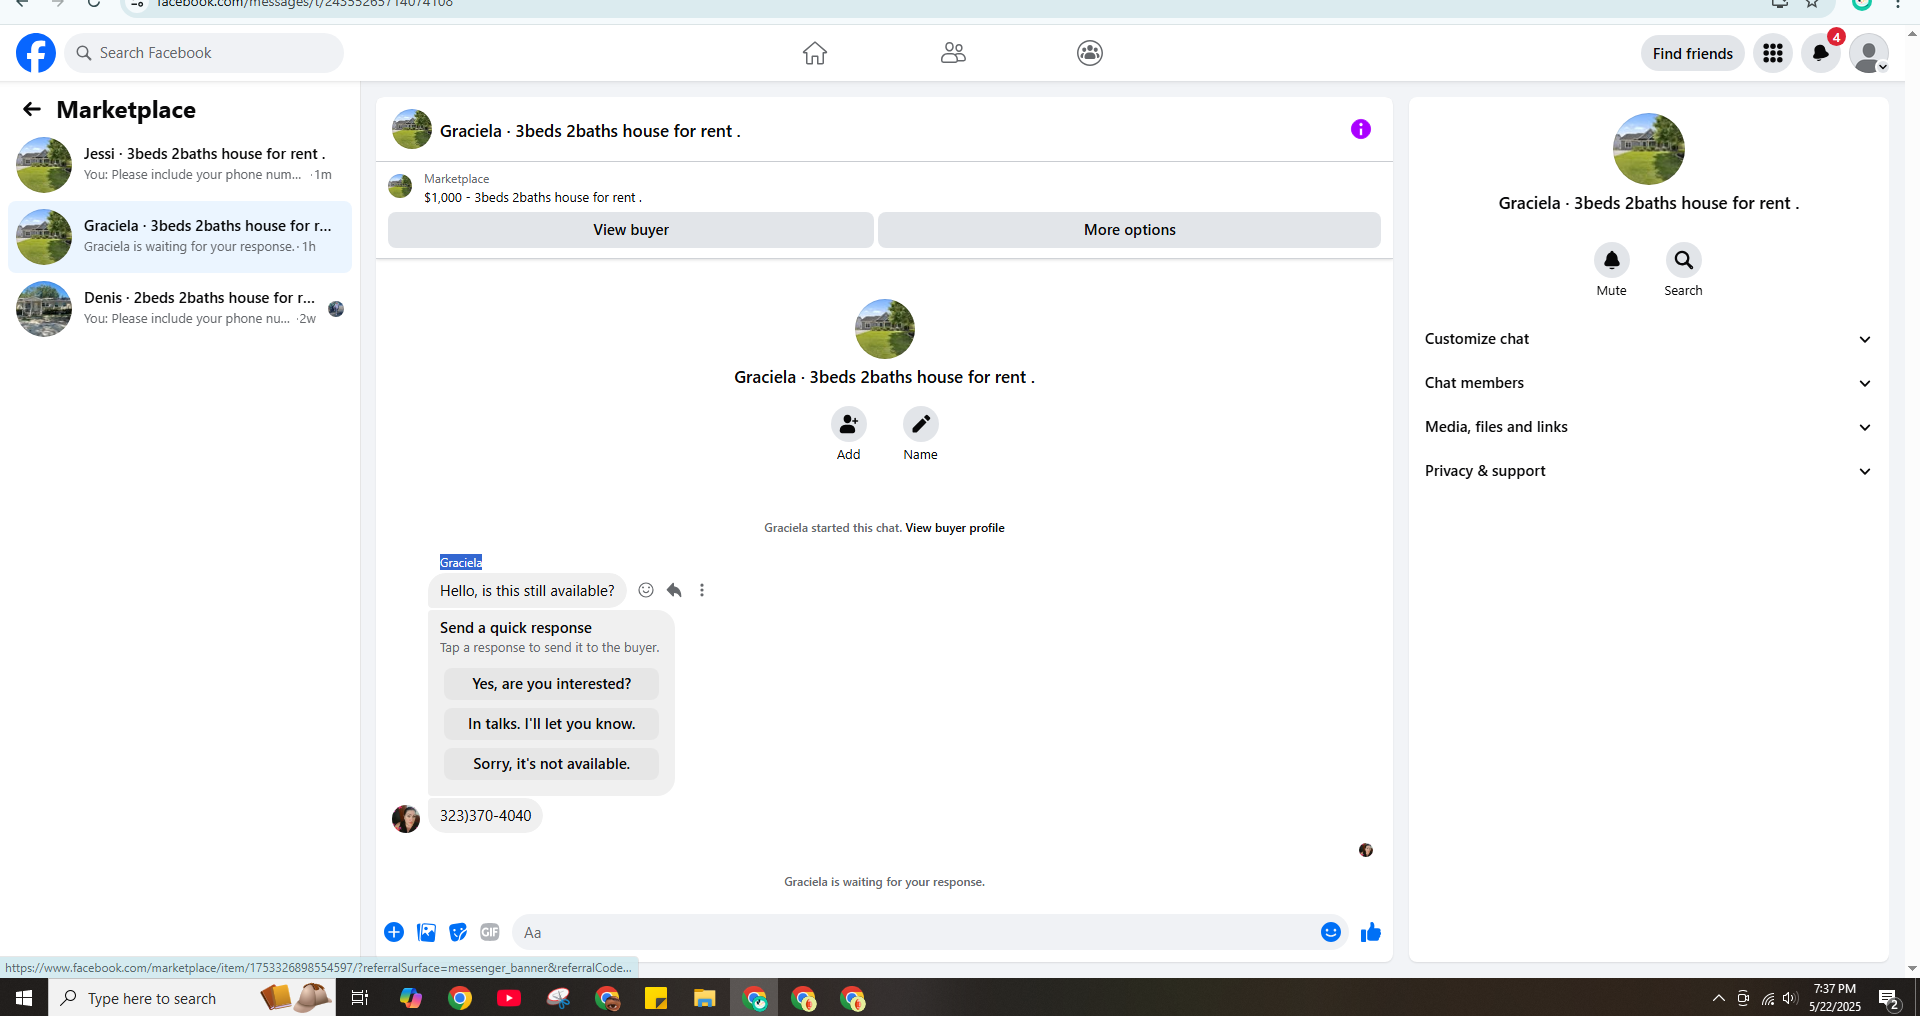Open the Home feed icon
Viewport: 1920px width, 1016px height.
815,53
